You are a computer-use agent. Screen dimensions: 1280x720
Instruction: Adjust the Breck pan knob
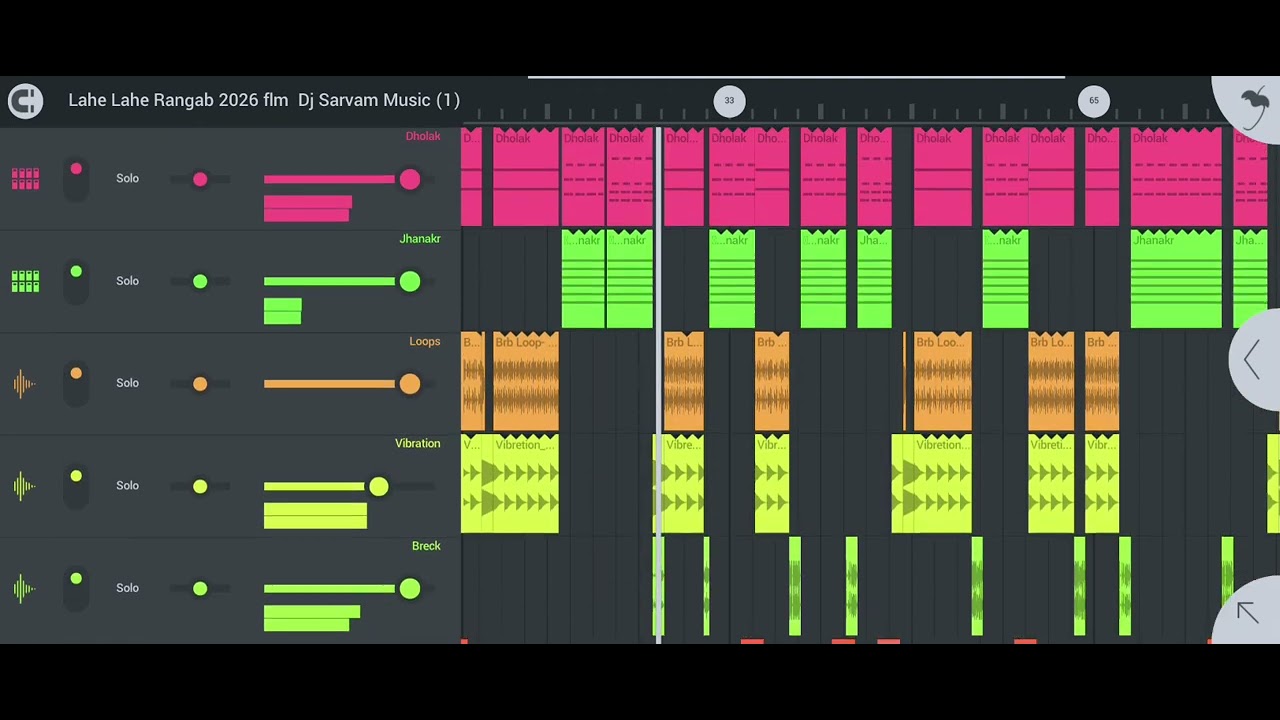(x=200, y=589)
